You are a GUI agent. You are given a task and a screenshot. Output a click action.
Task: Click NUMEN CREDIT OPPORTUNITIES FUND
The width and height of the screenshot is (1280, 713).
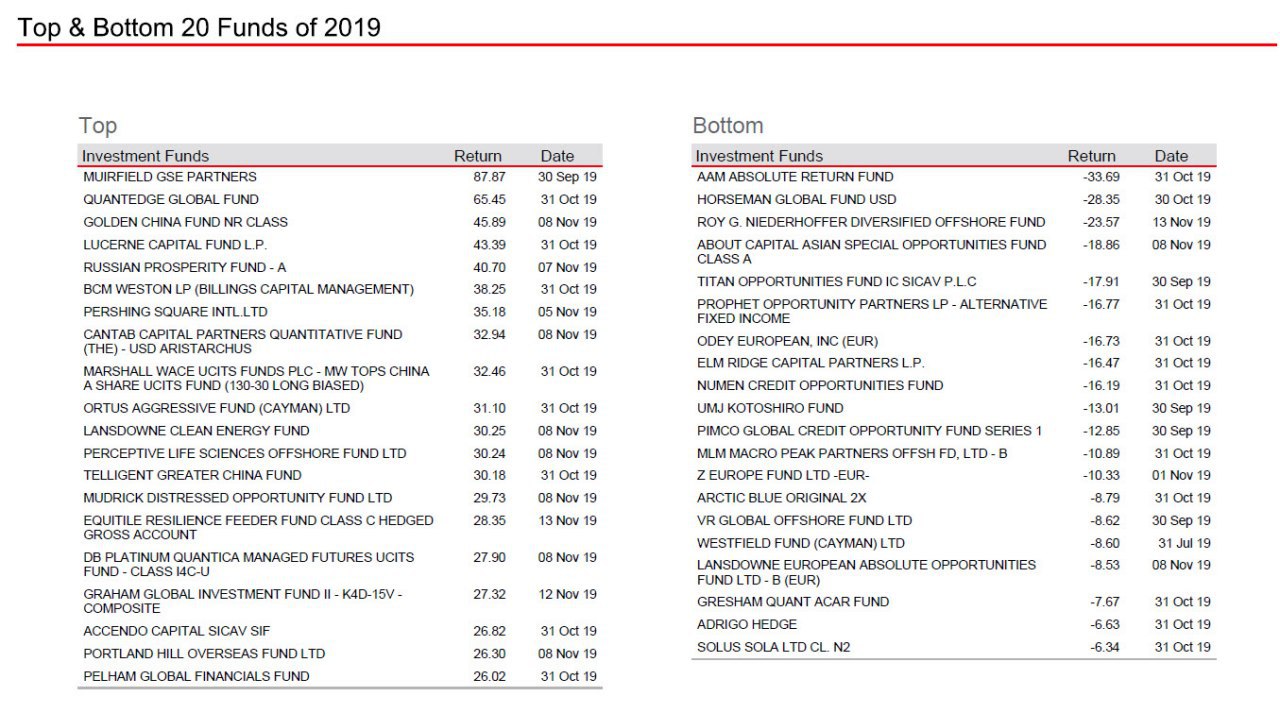pos(820,385)
